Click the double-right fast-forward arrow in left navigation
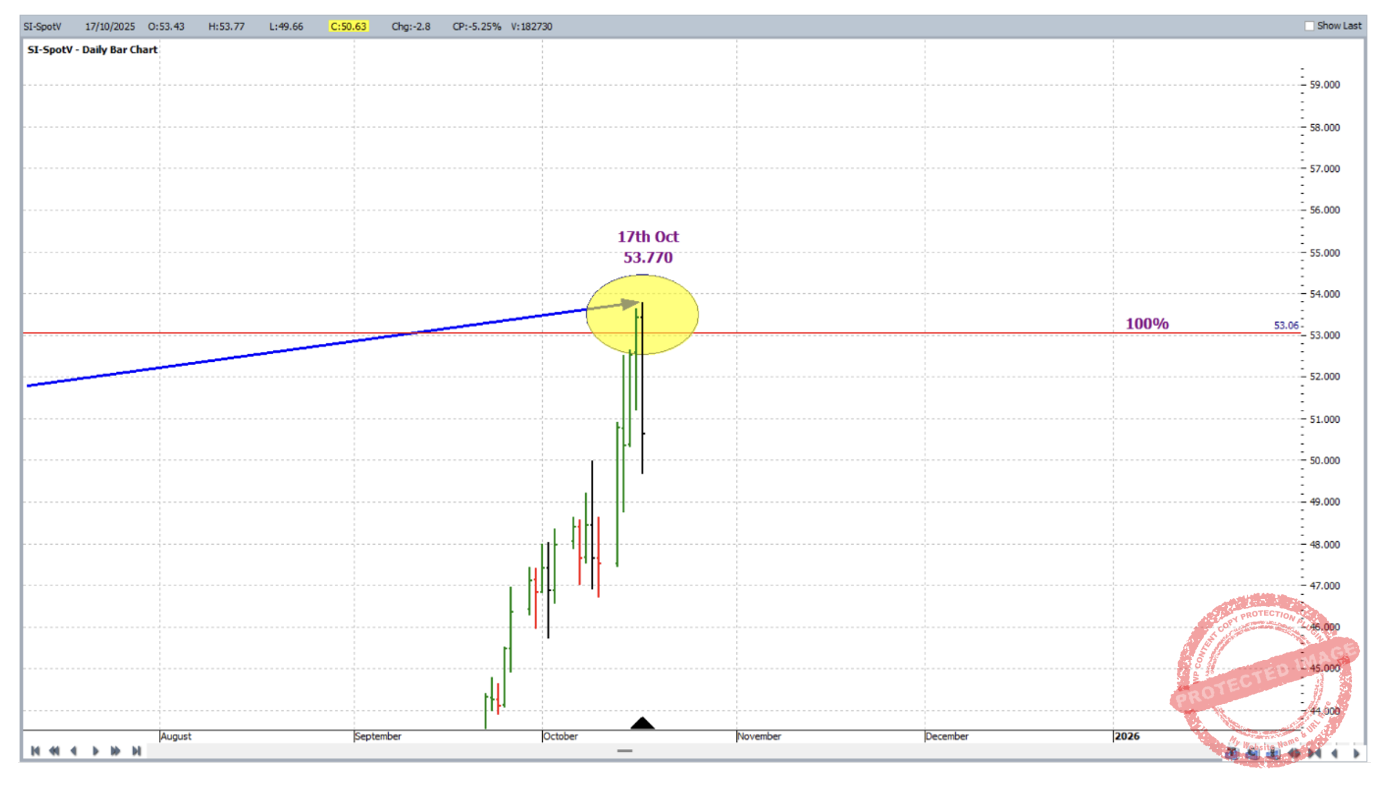The width and height of the screenshot is (1394, 786). point(116,751)
